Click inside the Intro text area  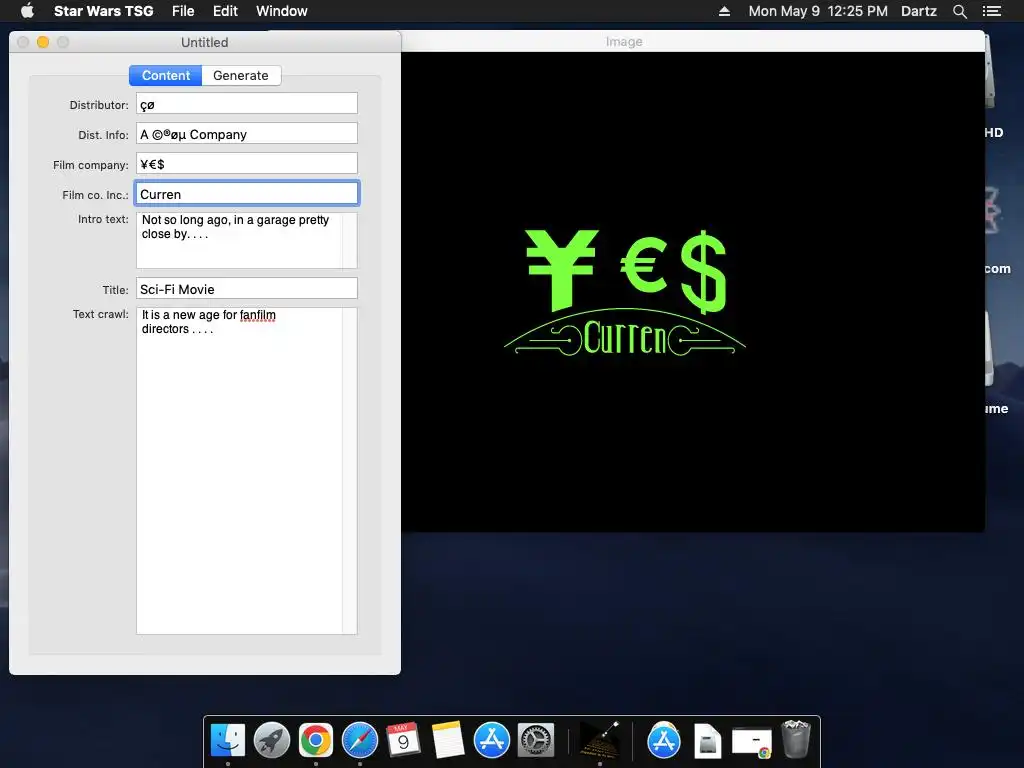click(x=239, y=240)
